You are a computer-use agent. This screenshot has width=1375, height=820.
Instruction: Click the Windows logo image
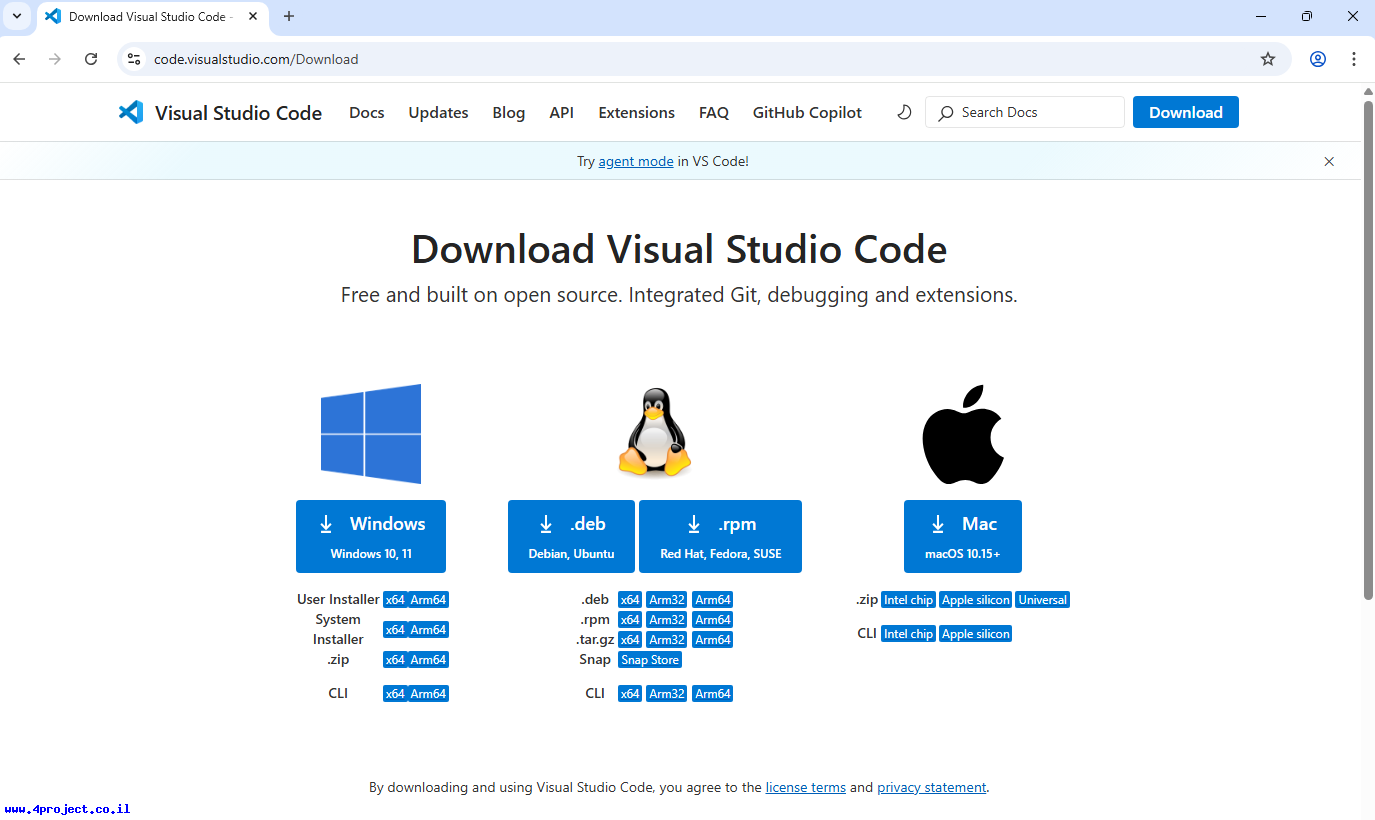click(371, 434)
